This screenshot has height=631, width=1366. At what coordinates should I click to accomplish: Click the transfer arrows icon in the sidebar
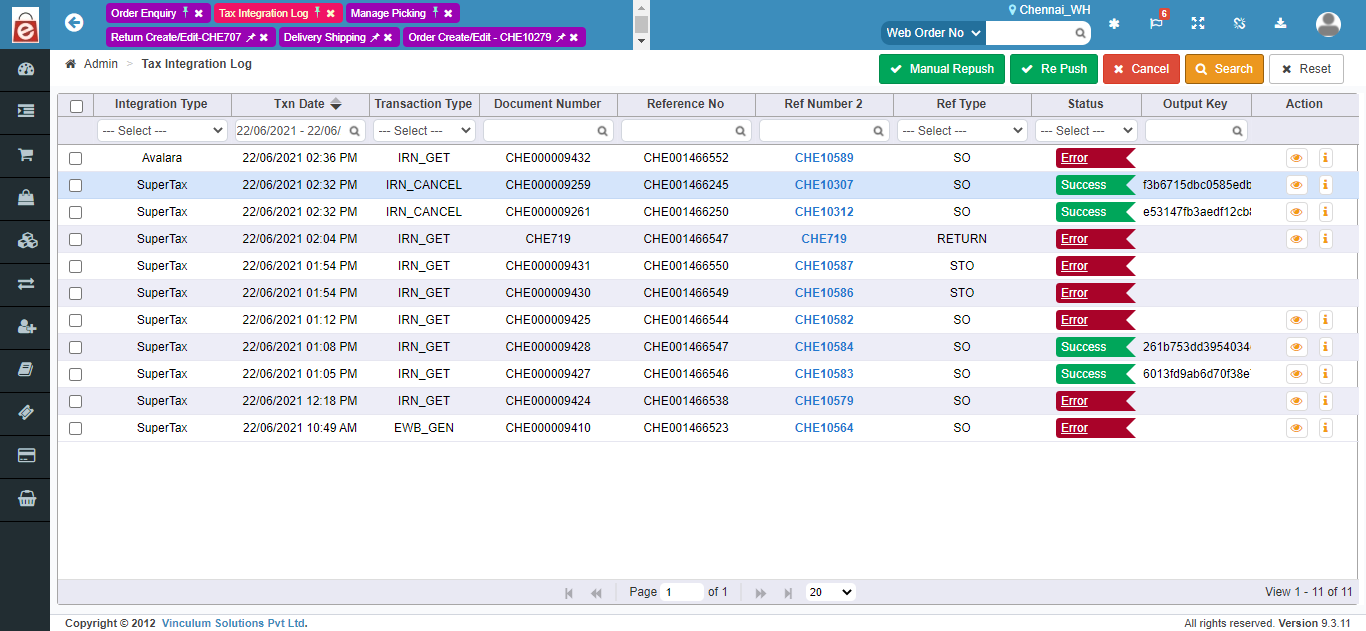(x=24, y=283)
